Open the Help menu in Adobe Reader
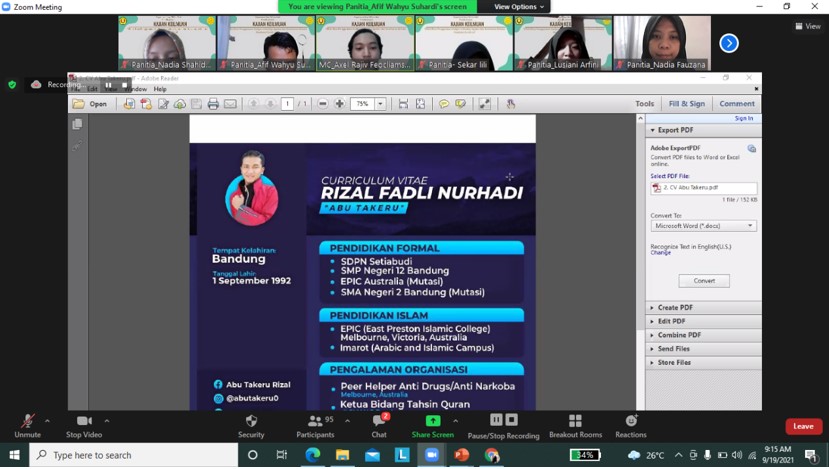This screenshot has height=469, width=829. [160, 89]
